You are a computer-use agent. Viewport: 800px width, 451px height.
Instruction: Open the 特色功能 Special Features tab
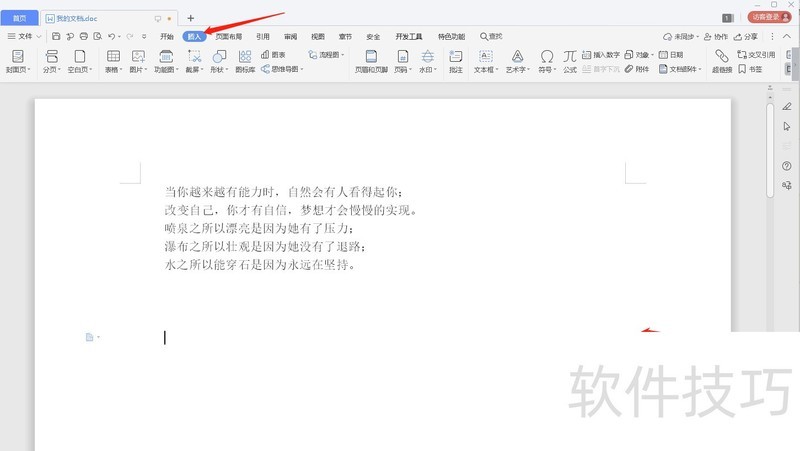pos(452,36)
